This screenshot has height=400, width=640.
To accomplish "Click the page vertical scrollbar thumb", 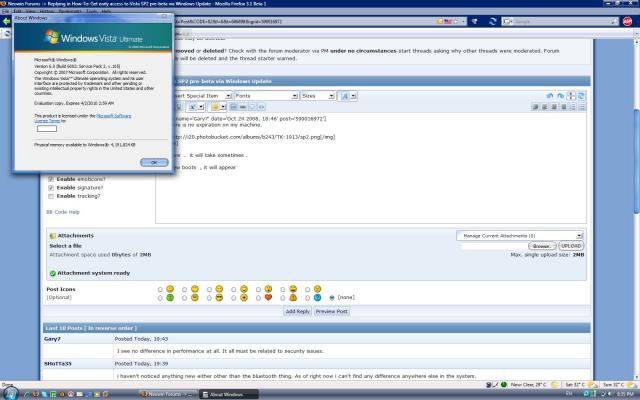I will [x=636, y=161].
